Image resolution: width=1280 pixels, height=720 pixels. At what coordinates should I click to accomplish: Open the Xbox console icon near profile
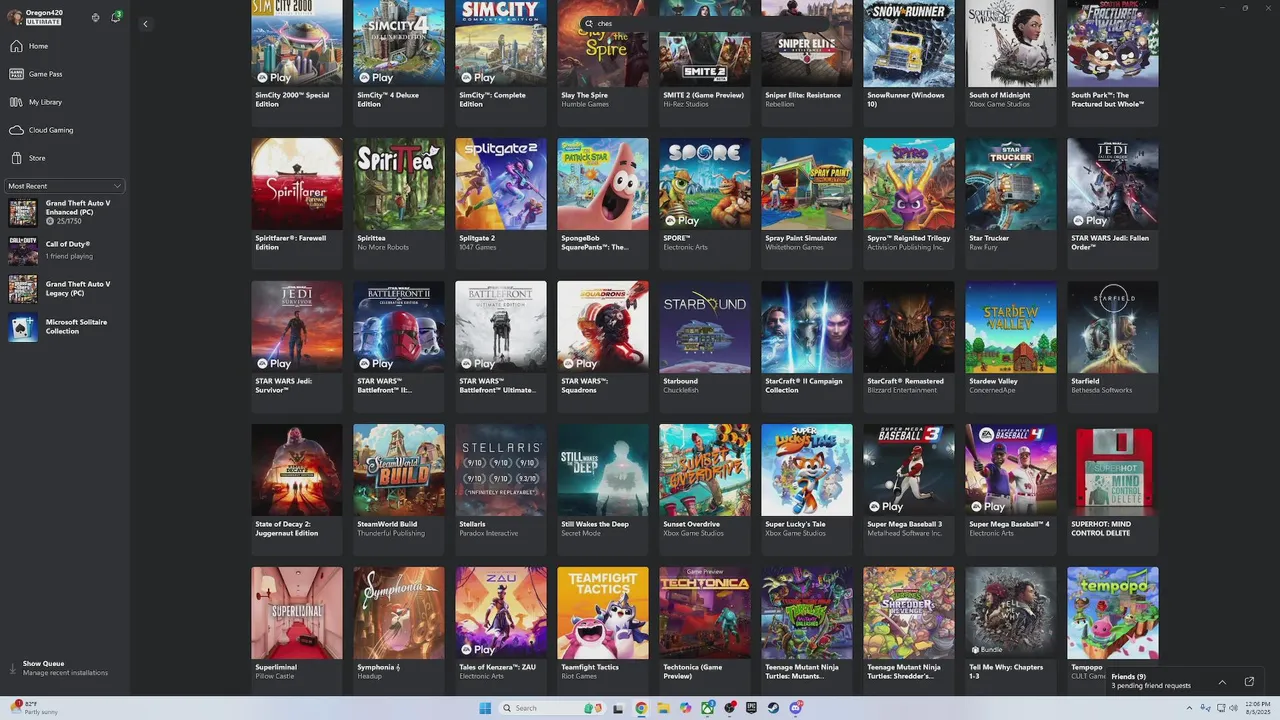95,17
